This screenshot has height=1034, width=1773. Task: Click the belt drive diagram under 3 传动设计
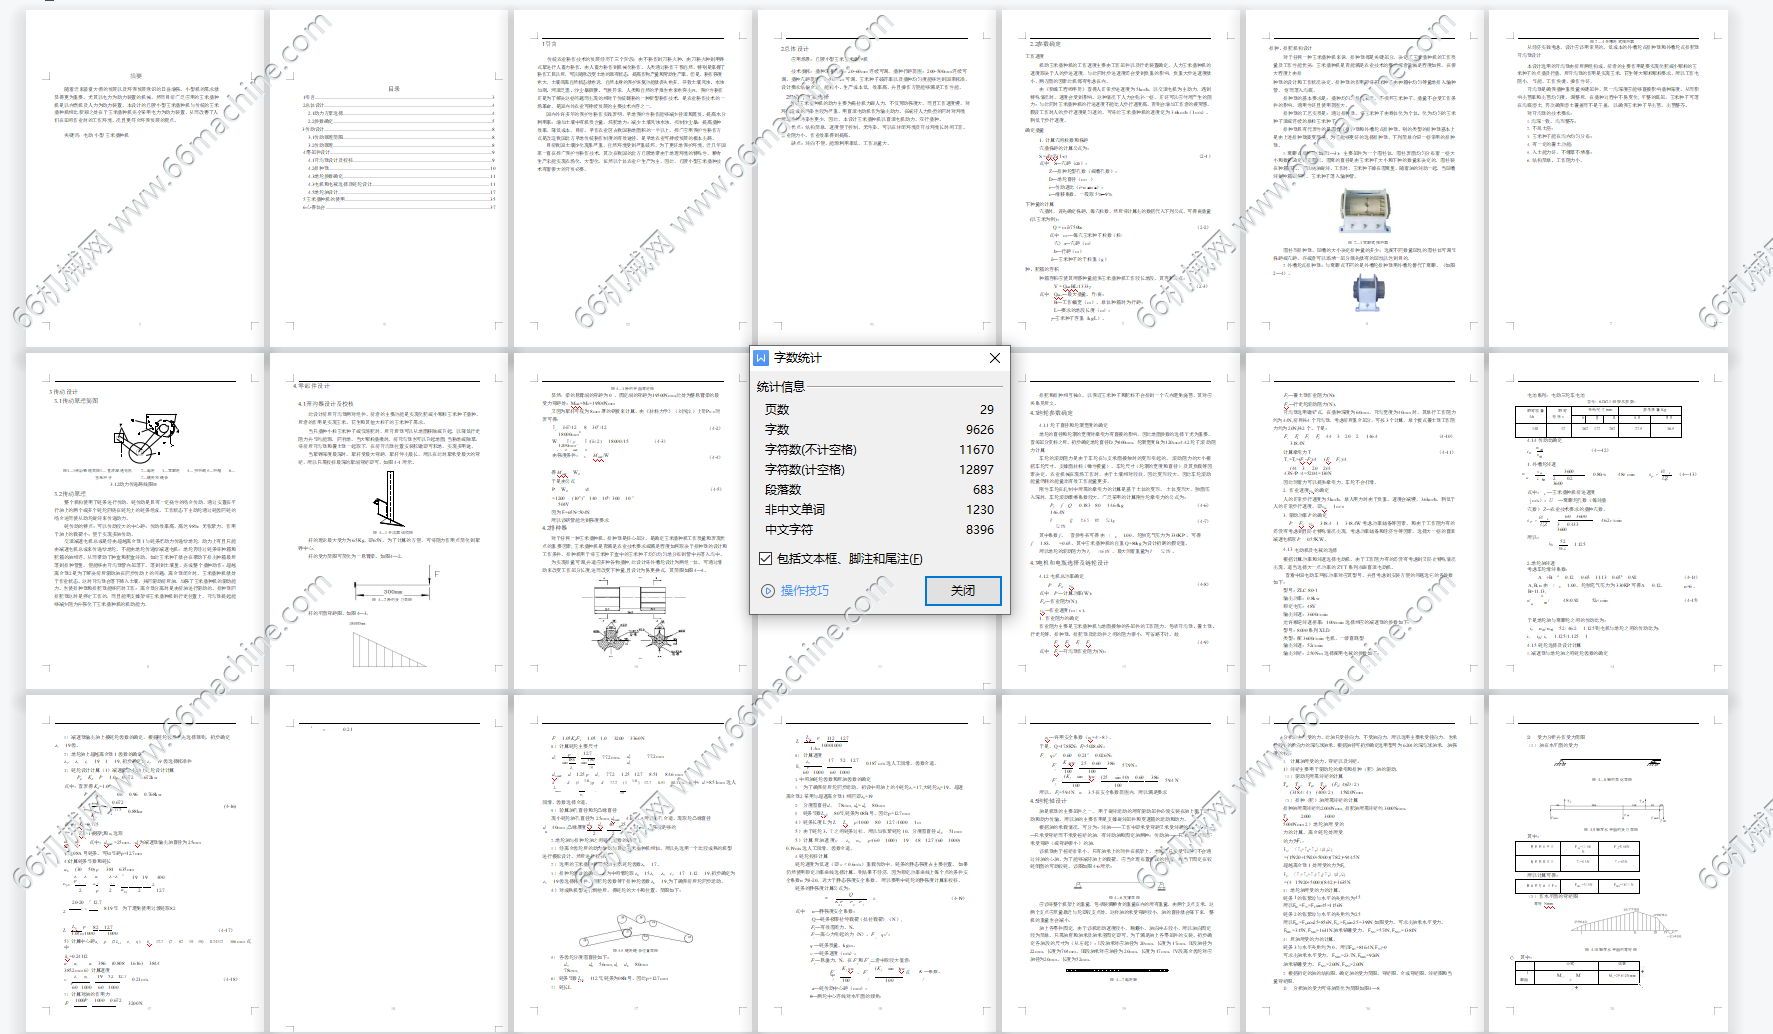pyautogui.click(x=147, y=438)
